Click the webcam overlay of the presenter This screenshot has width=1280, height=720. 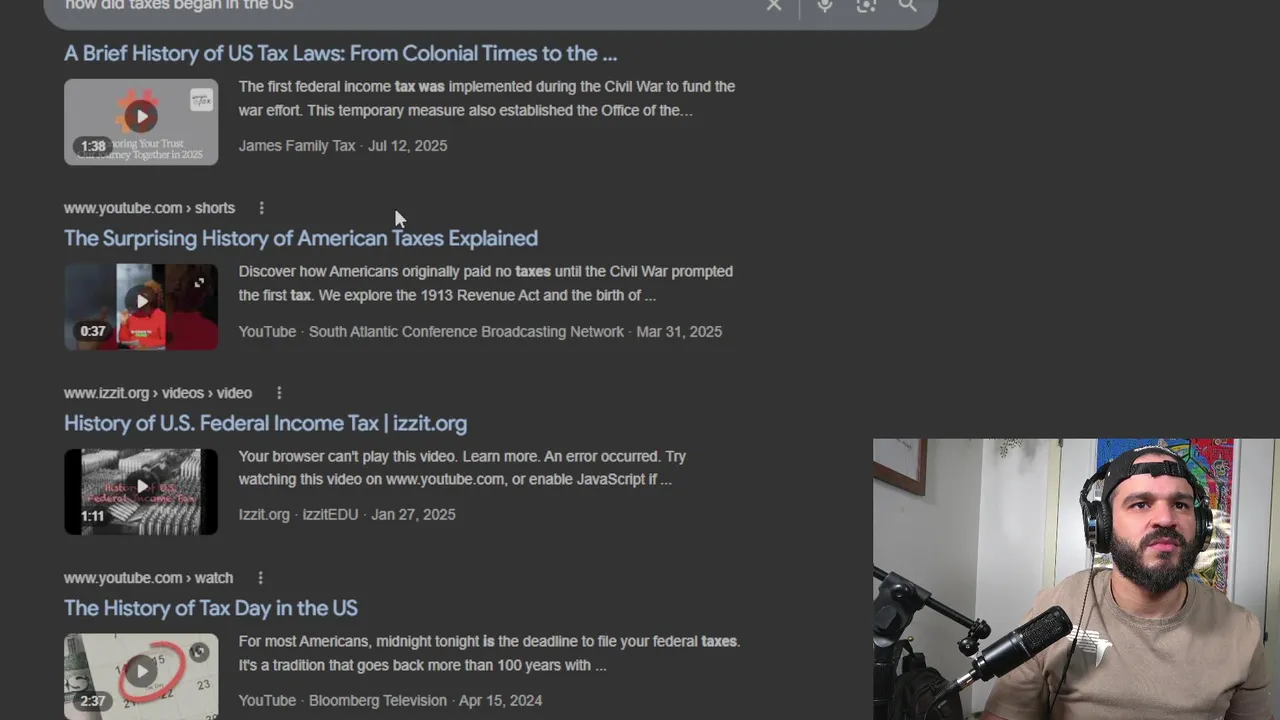tap(1076, 579)
